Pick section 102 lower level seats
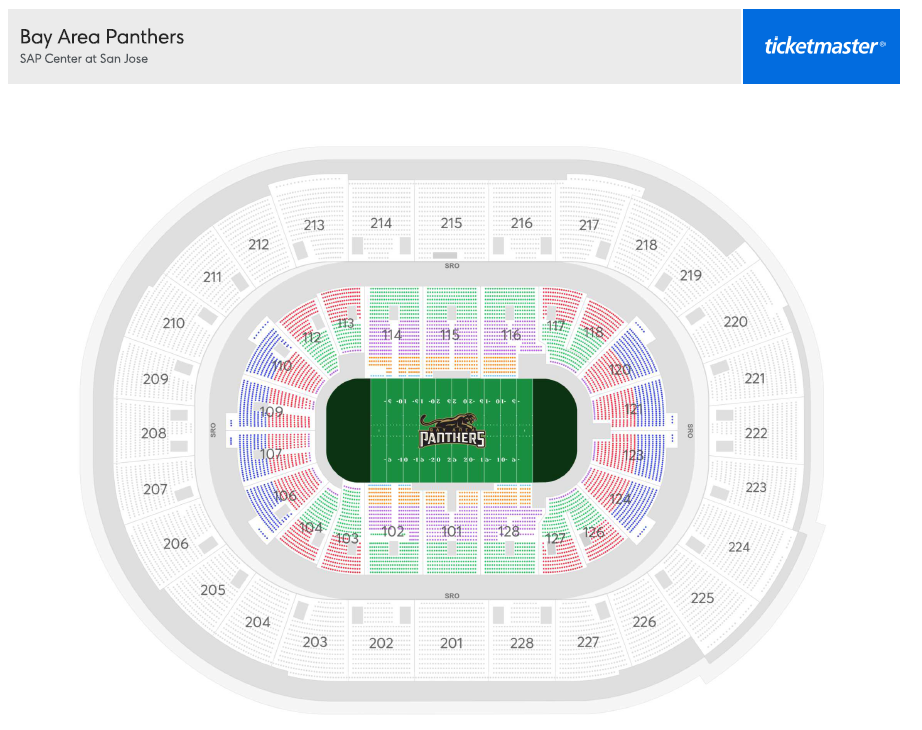The image size is (922, 730). [394, 531]
